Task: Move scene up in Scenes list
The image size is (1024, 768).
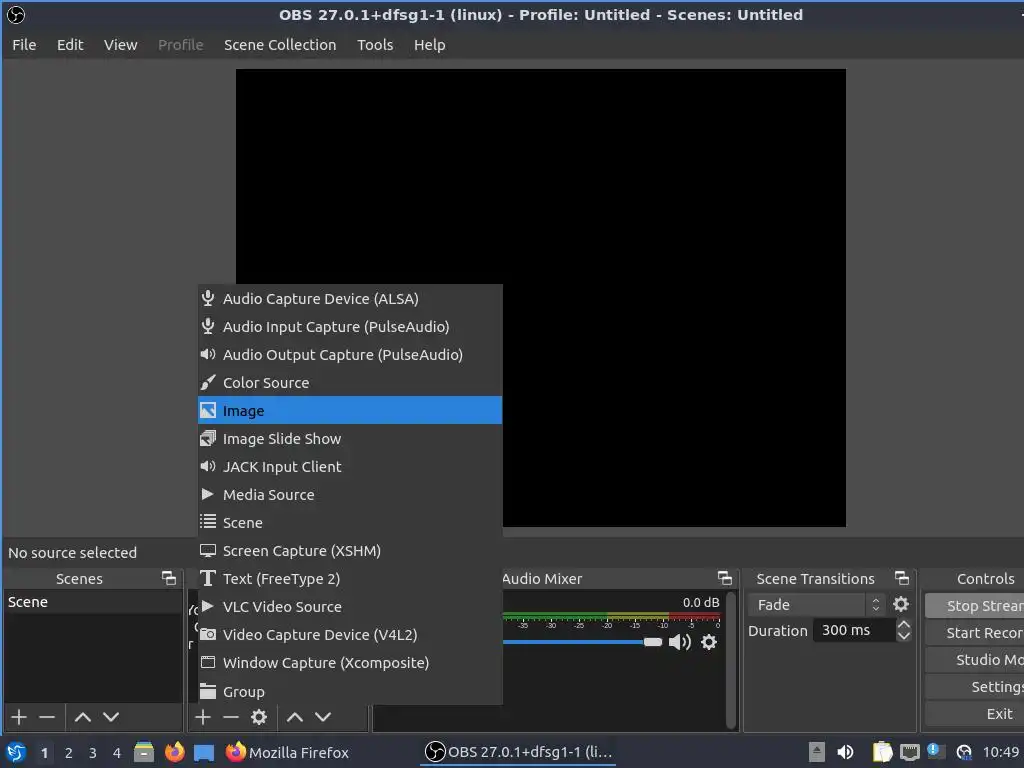Action: click(83, 717)
